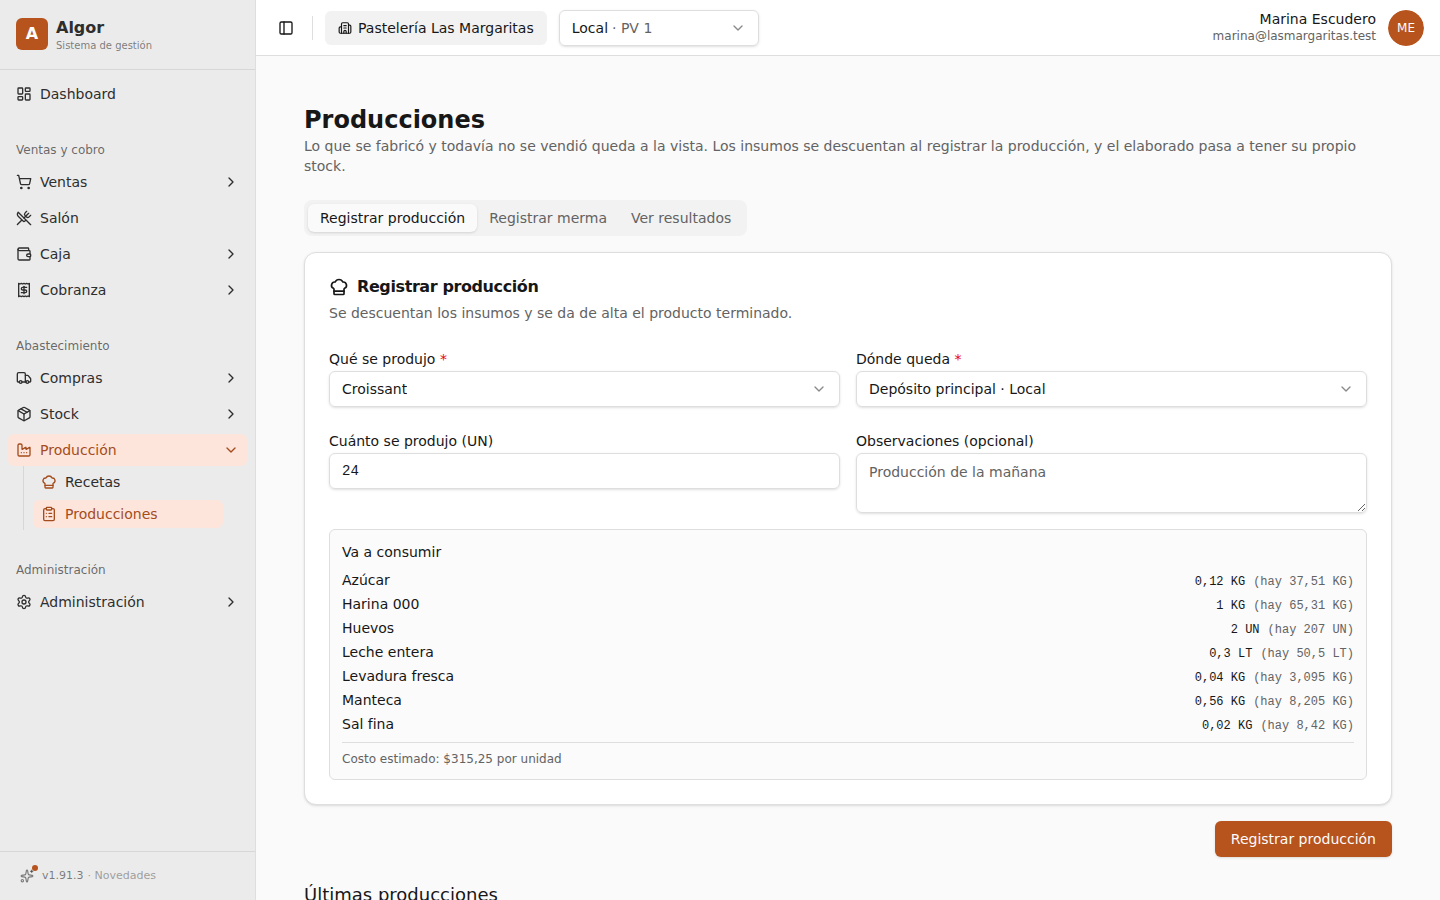
Task: Click the Producción factory icon
Action: 24,450
